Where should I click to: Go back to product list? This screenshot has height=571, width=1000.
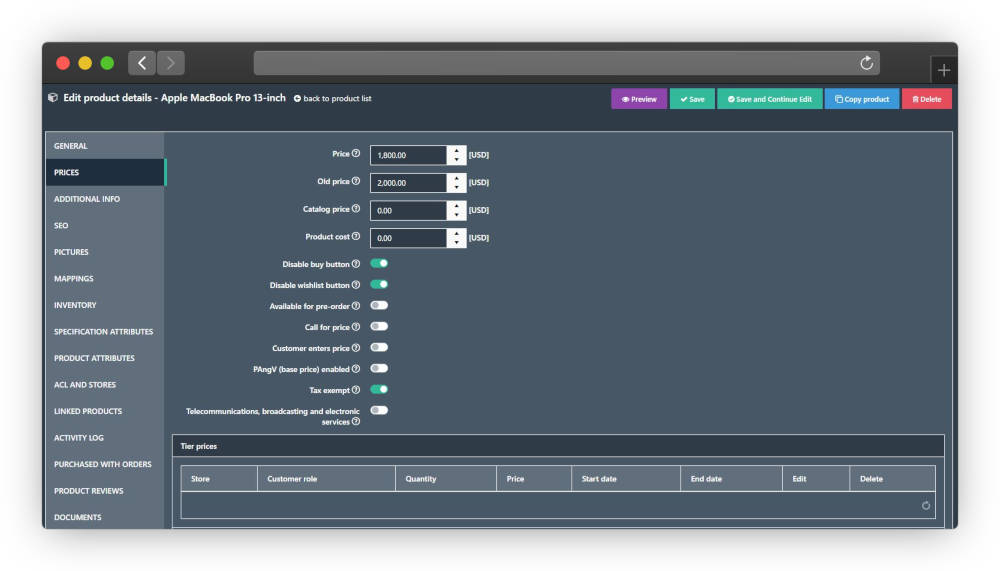[x=332, y=99]
